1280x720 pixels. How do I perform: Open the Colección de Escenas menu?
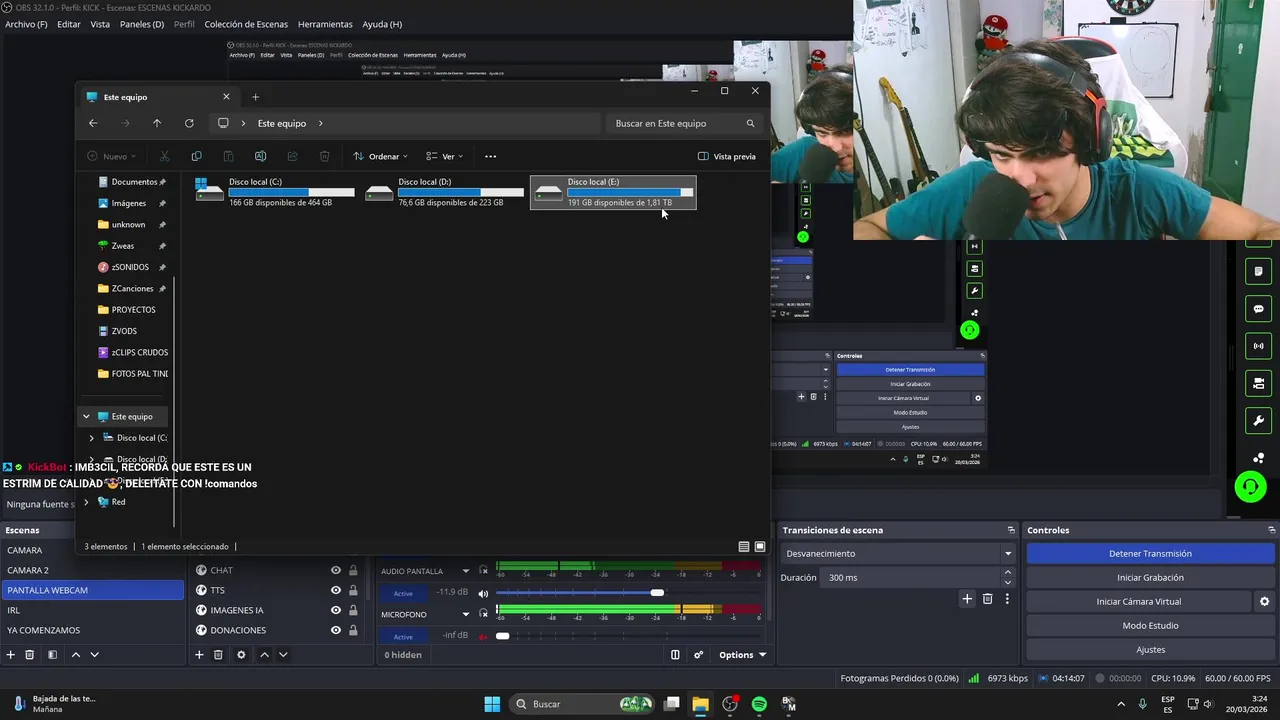coord(246,24)
